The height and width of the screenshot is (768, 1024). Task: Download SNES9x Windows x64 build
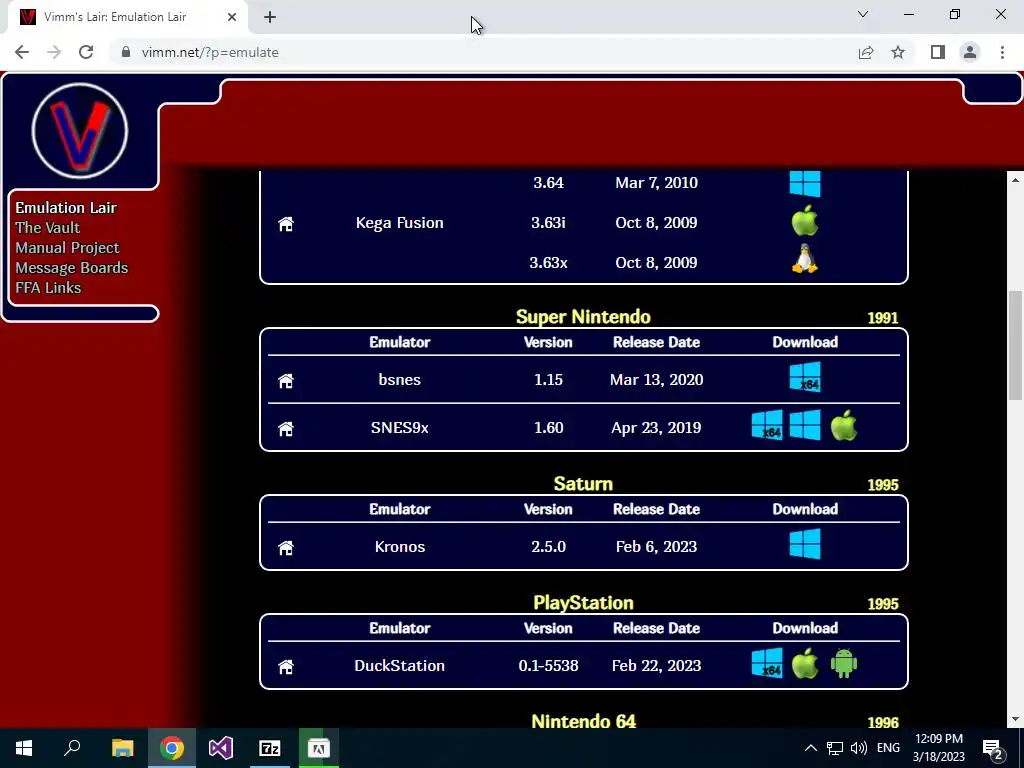tap(767, 425)
